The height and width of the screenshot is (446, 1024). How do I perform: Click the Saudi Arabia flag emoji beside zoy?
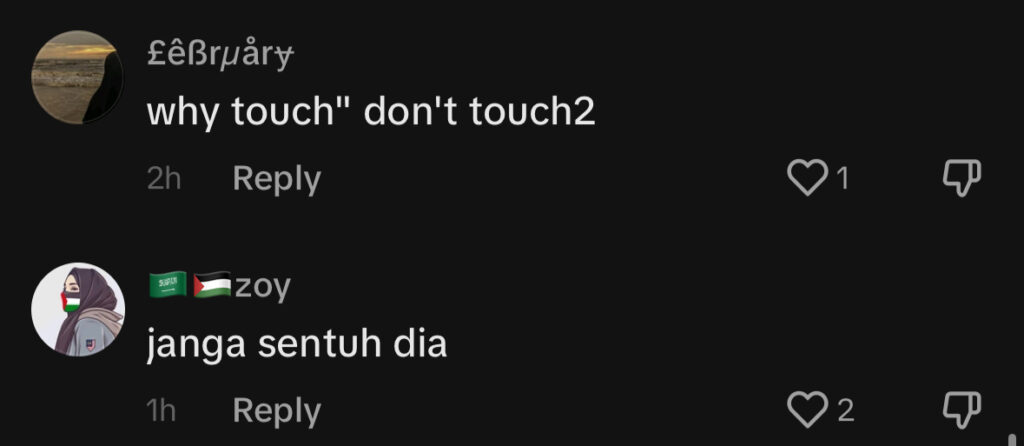(x=168, y=285)
